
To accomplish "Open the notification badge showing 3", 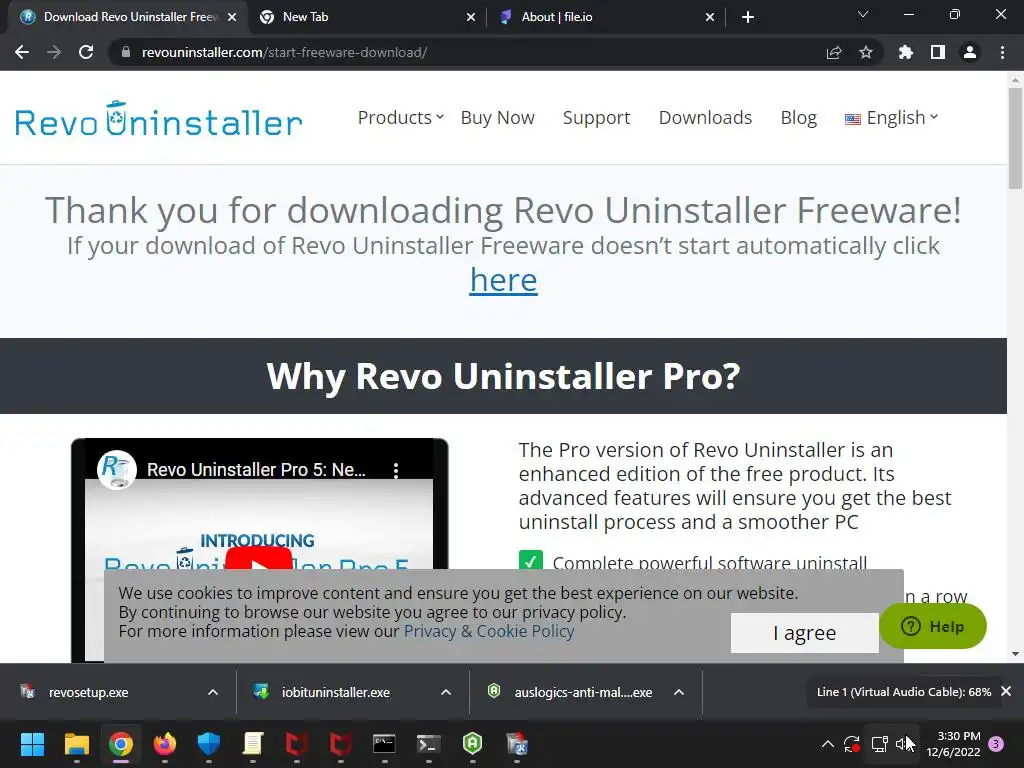I will (x=996, y=744).
